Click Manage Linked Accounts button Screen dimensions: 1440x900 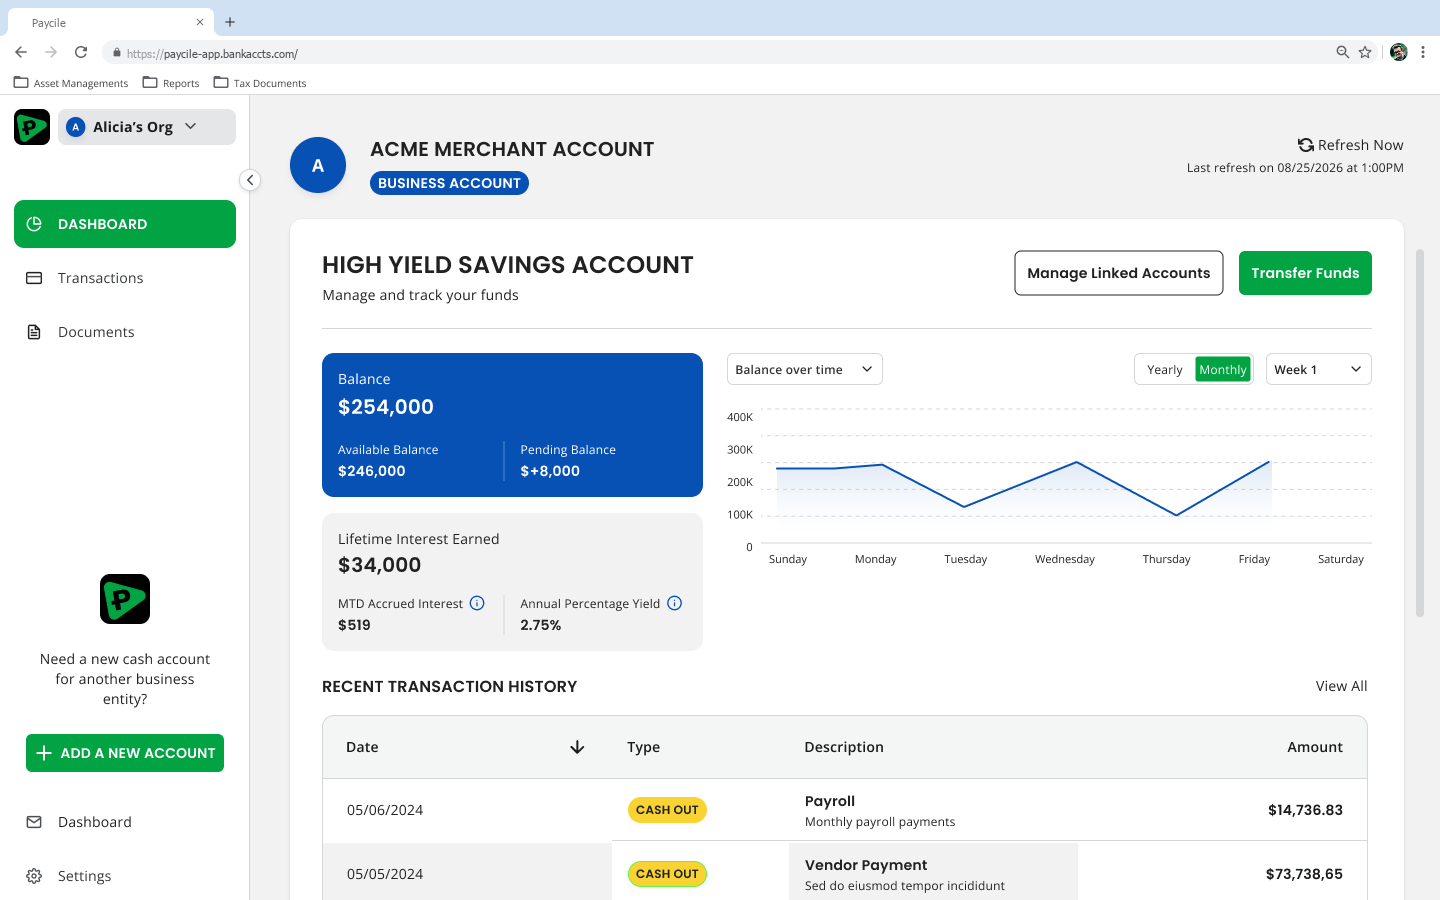pos(1119,273)
